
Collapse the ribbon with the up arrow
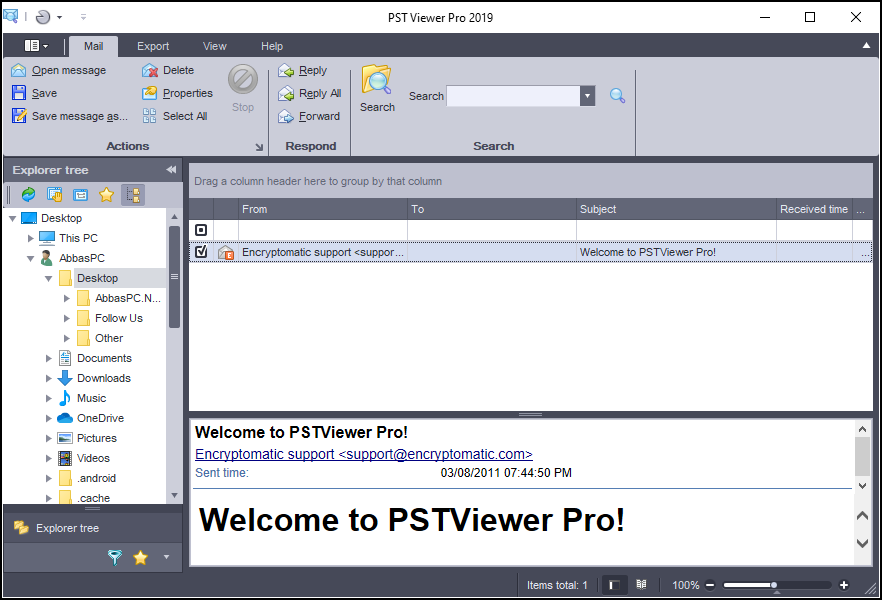tap(866, 46)
